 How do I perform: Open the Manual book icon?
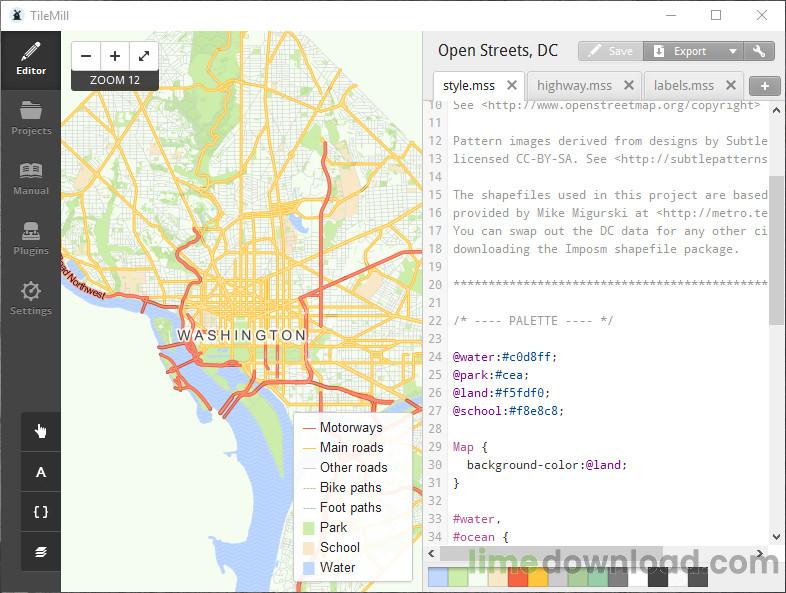point(31,179)
